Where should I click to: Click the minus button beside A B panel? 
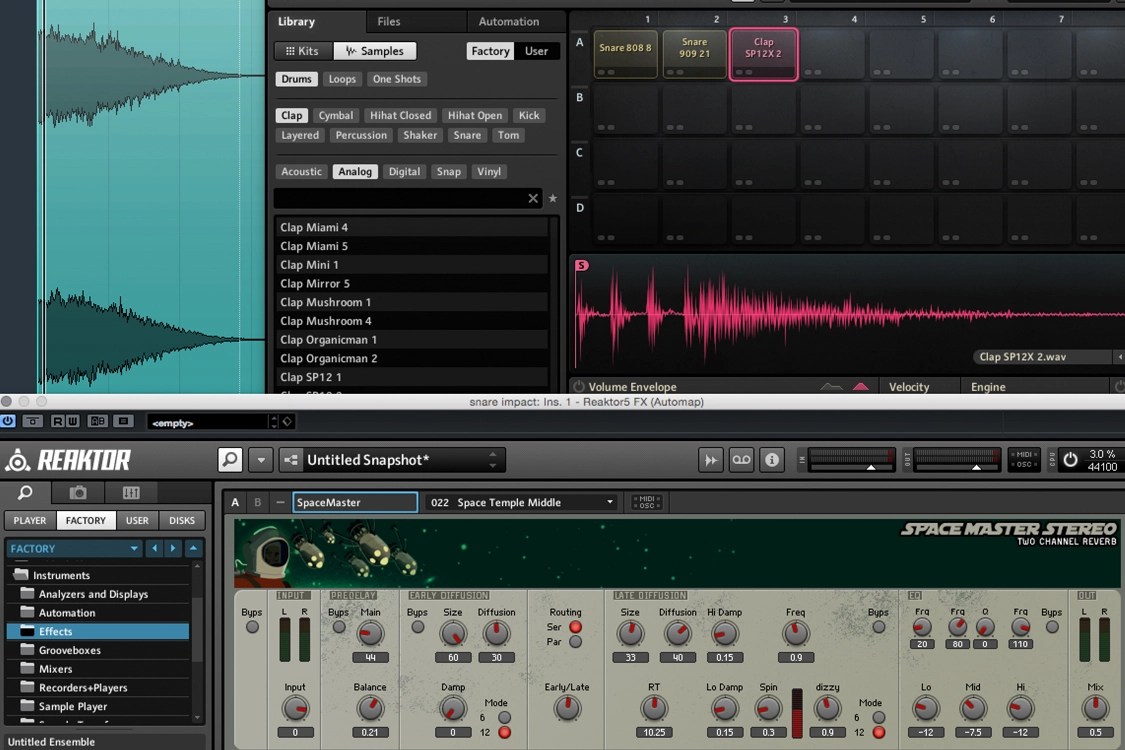pos(281,502)
